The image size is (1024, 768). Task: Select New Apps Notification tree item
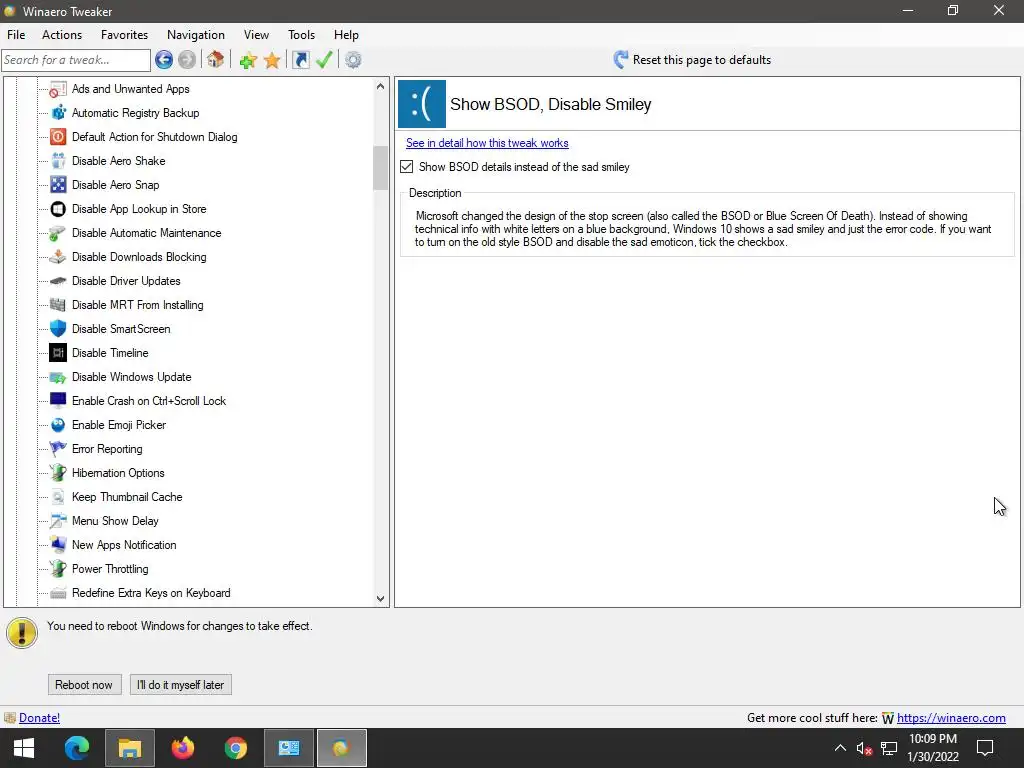click(124, 545)
